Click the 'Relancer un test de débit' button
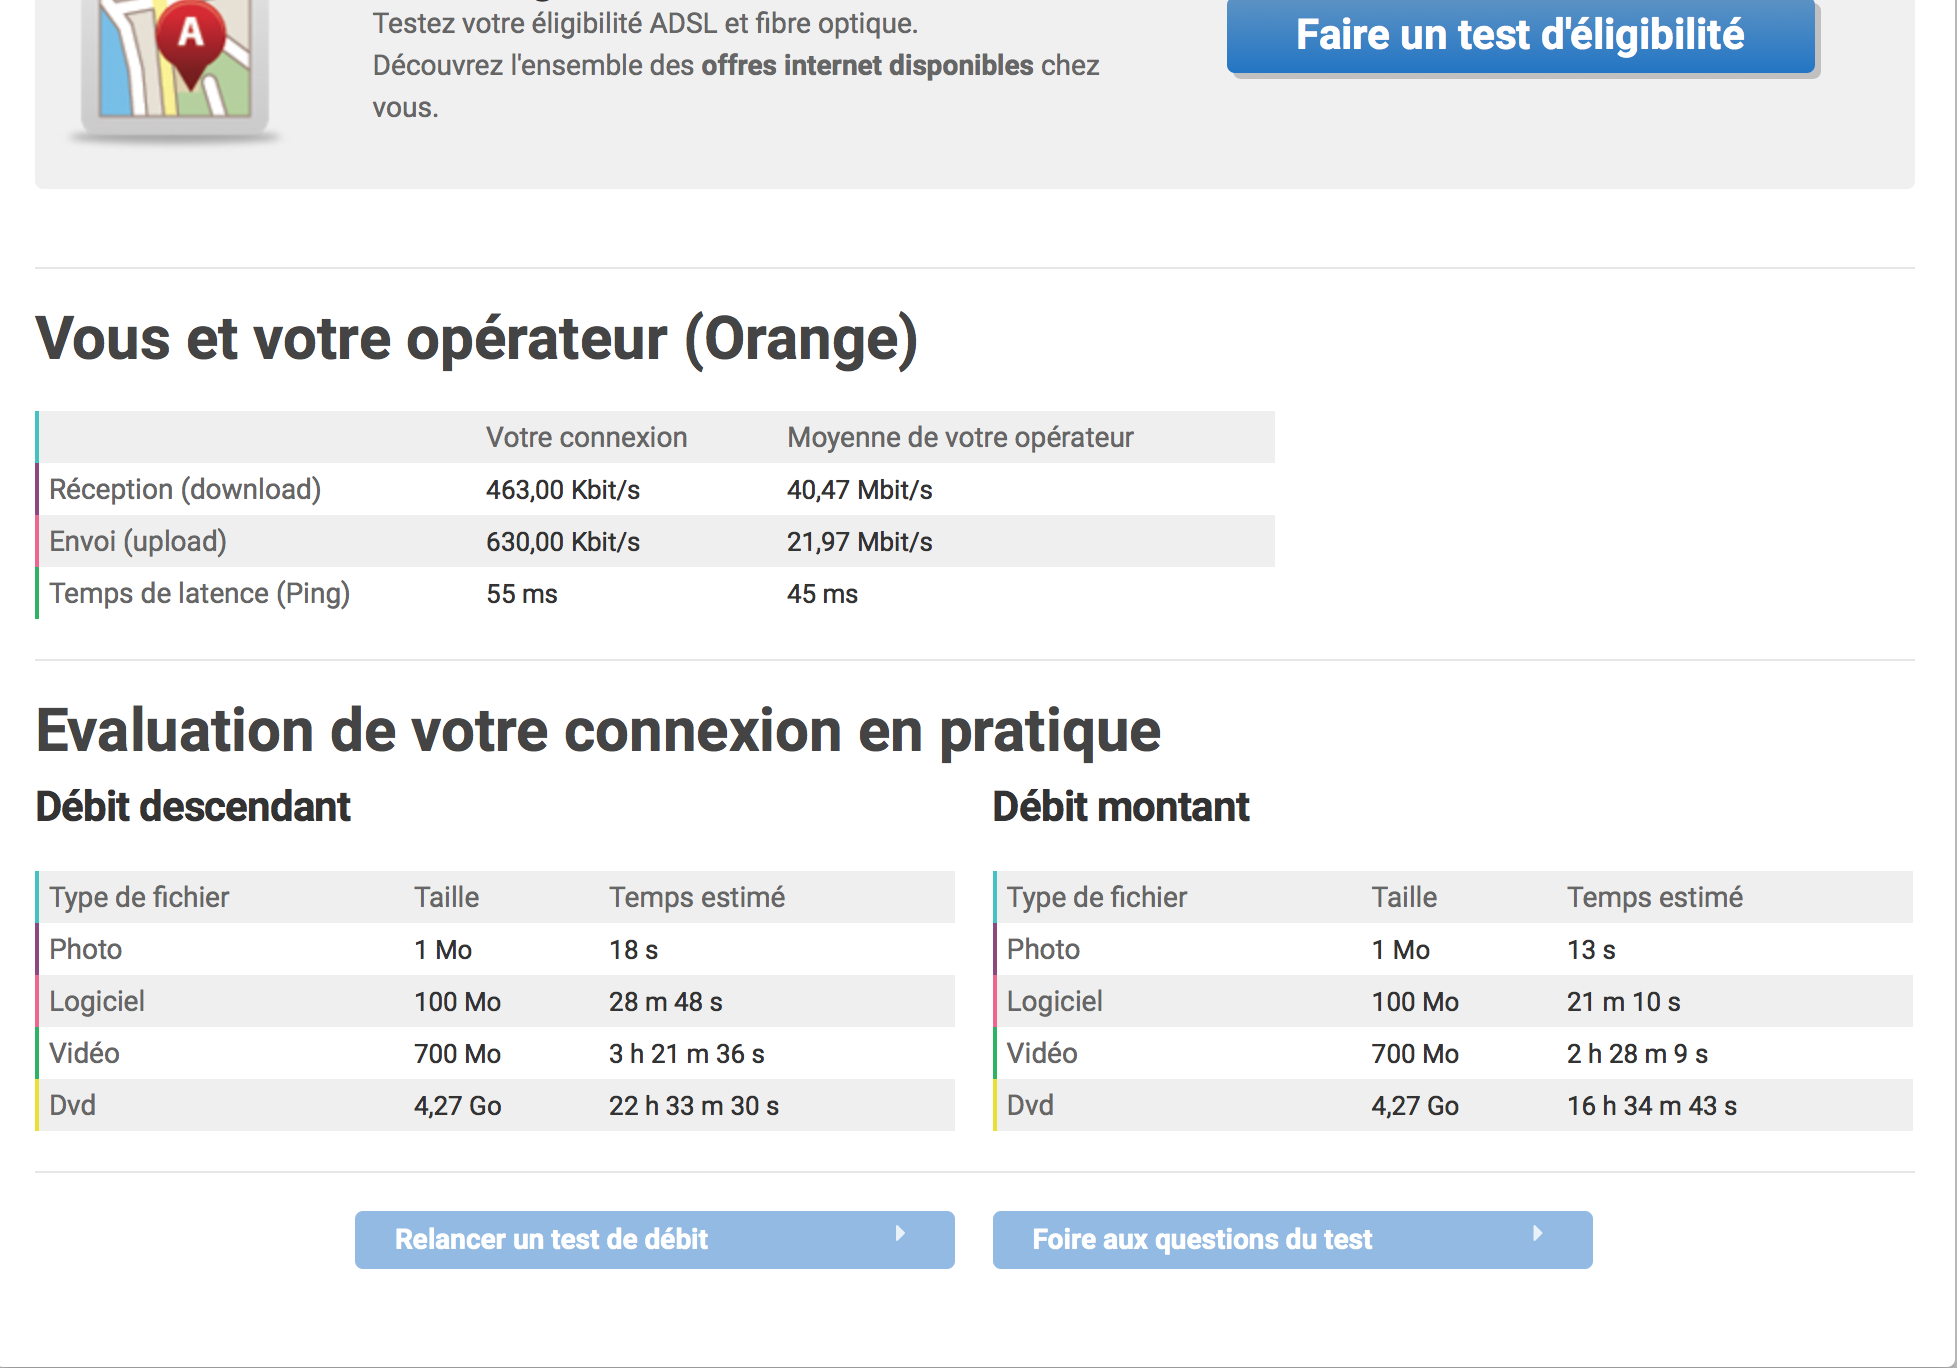This screenshot has height=1368, width=1957. click(653, 1240)
